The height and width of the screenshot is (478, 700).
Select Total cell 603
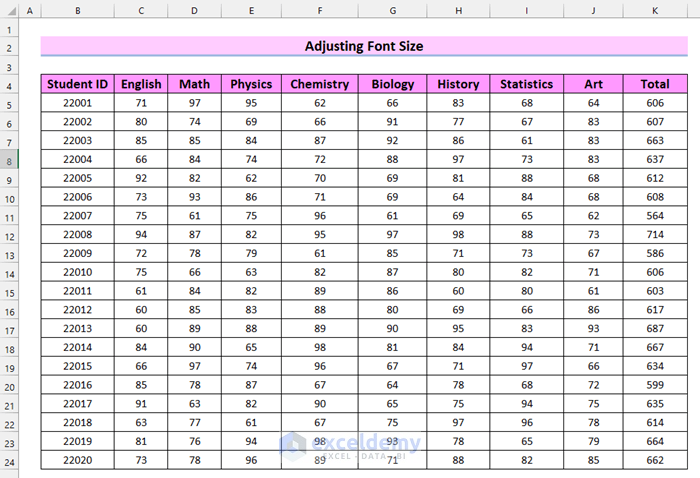point(655,291)
